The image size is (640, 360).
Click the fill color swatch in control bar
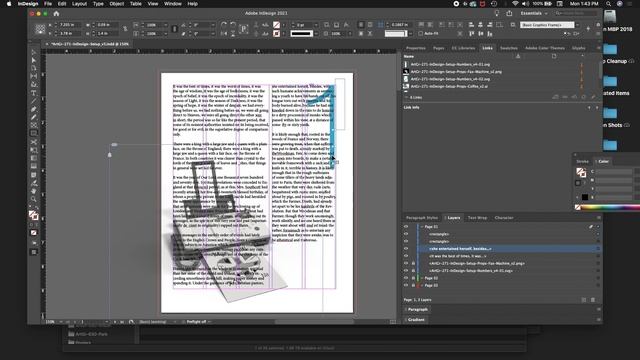276,25
